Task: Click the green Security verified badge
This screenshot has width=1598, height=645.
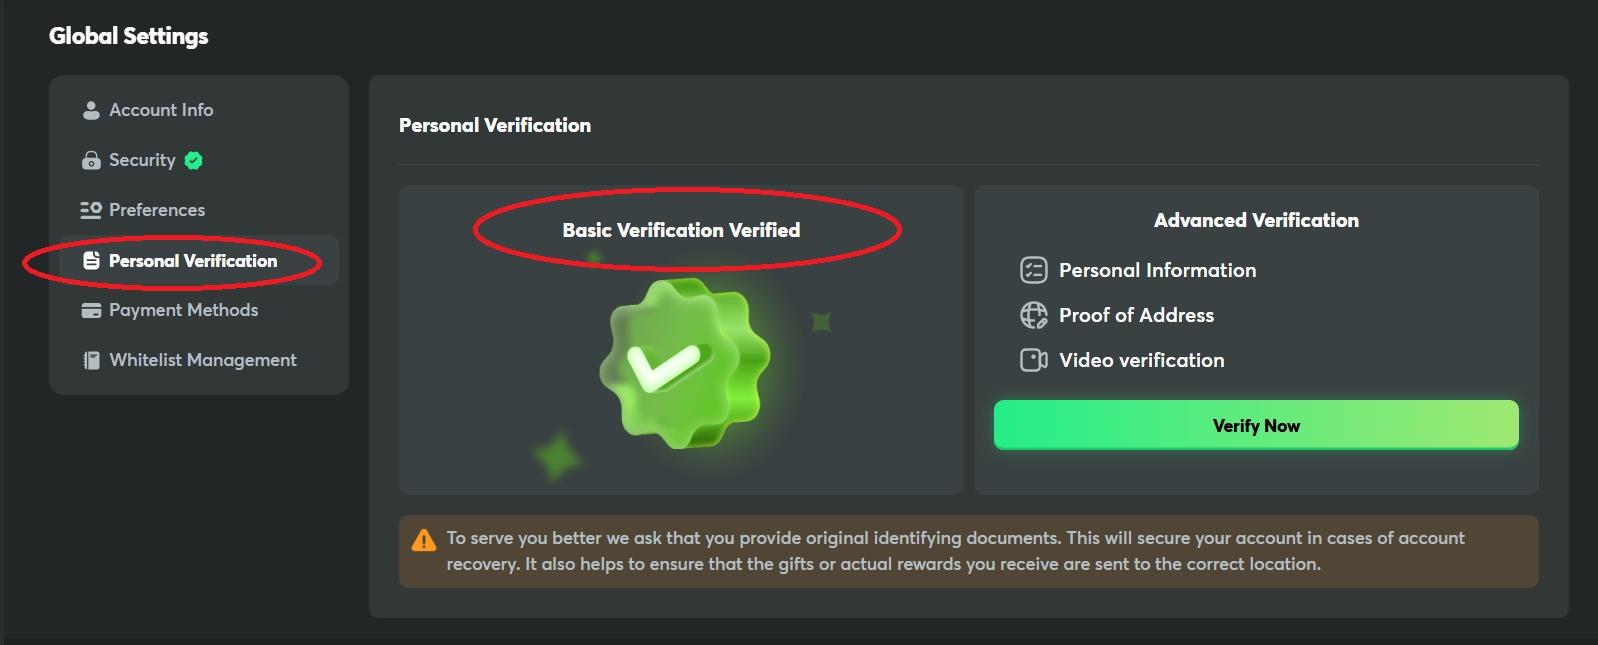Action: tap(194, 160)
